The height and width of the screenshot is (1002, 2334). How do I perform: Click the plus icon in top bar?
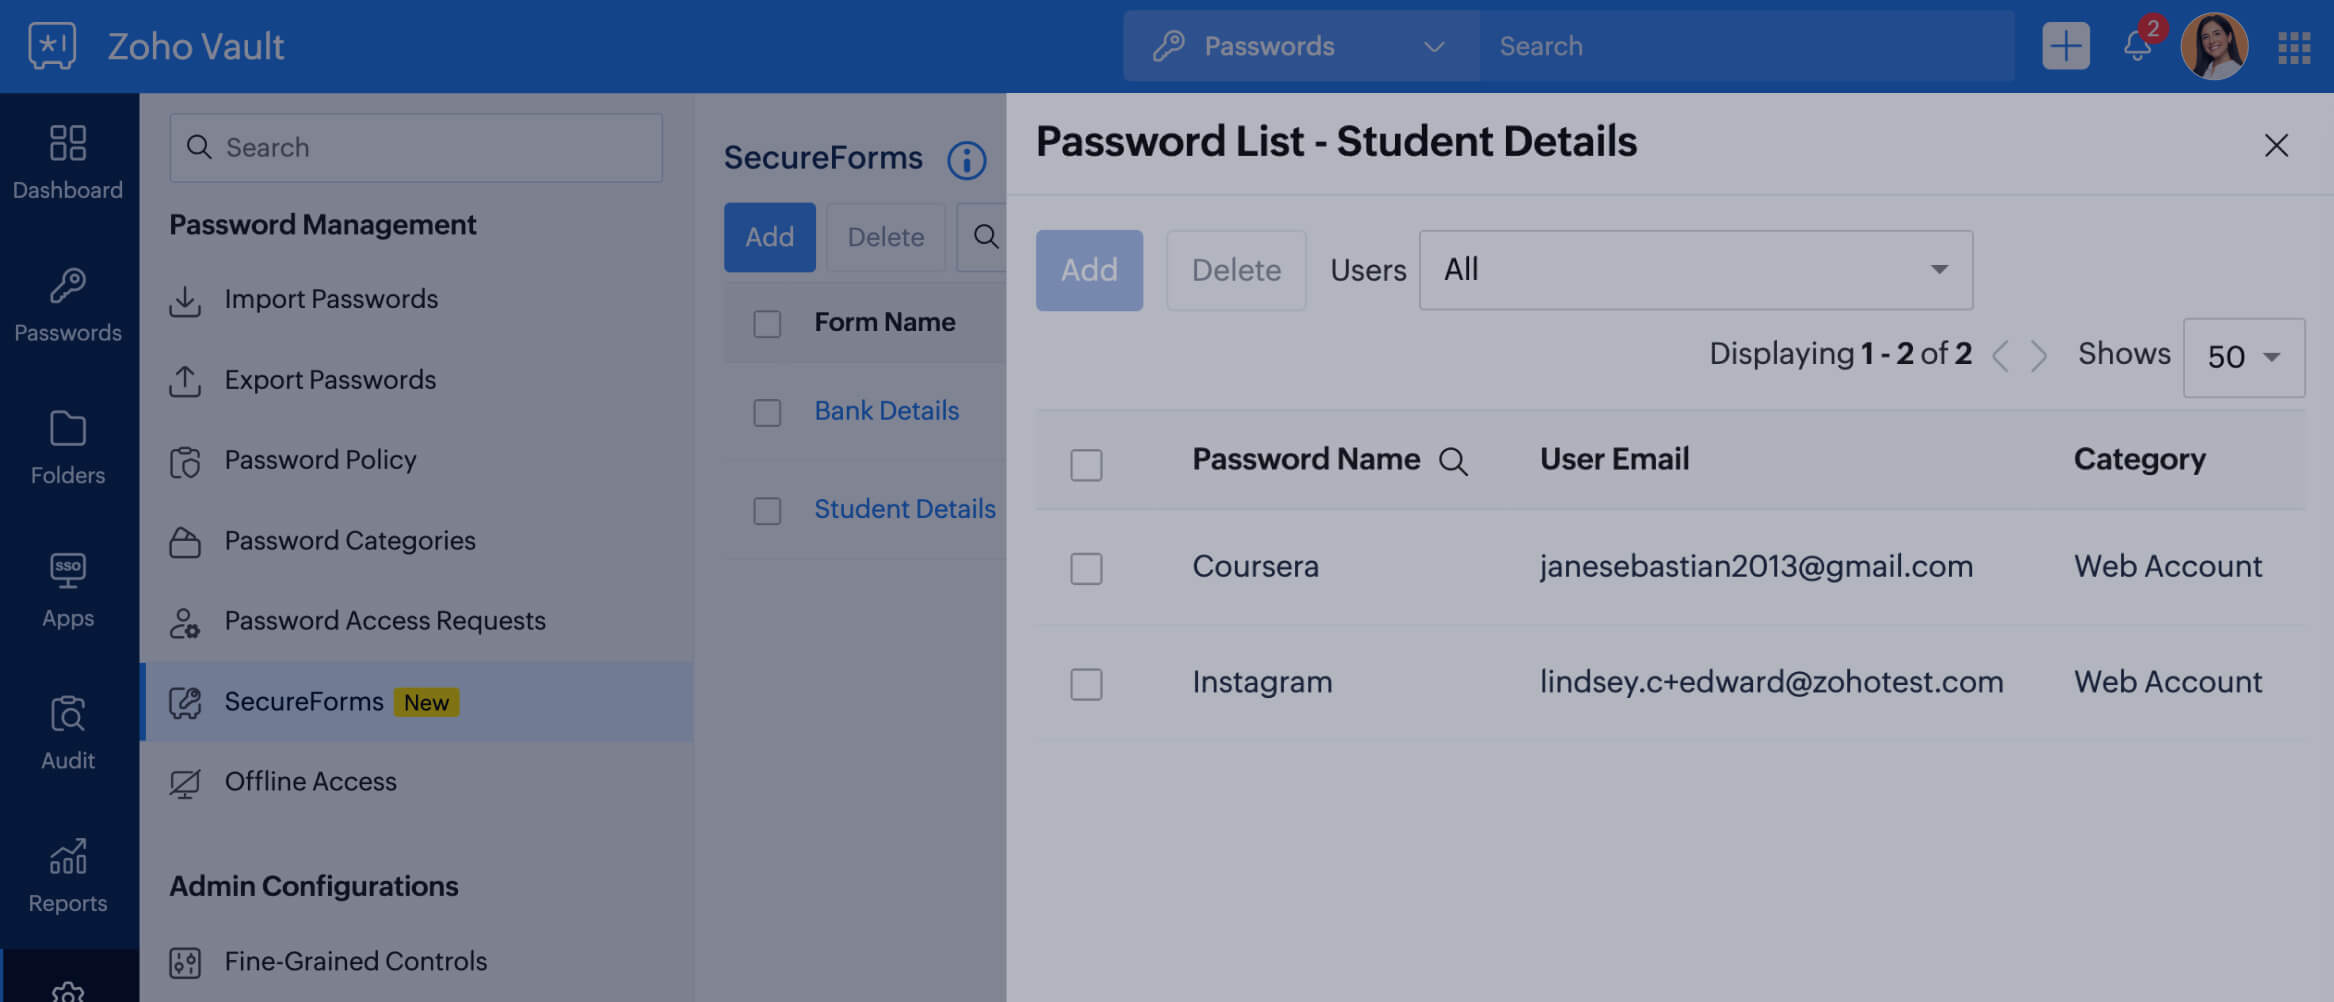tap(2065, 46)
